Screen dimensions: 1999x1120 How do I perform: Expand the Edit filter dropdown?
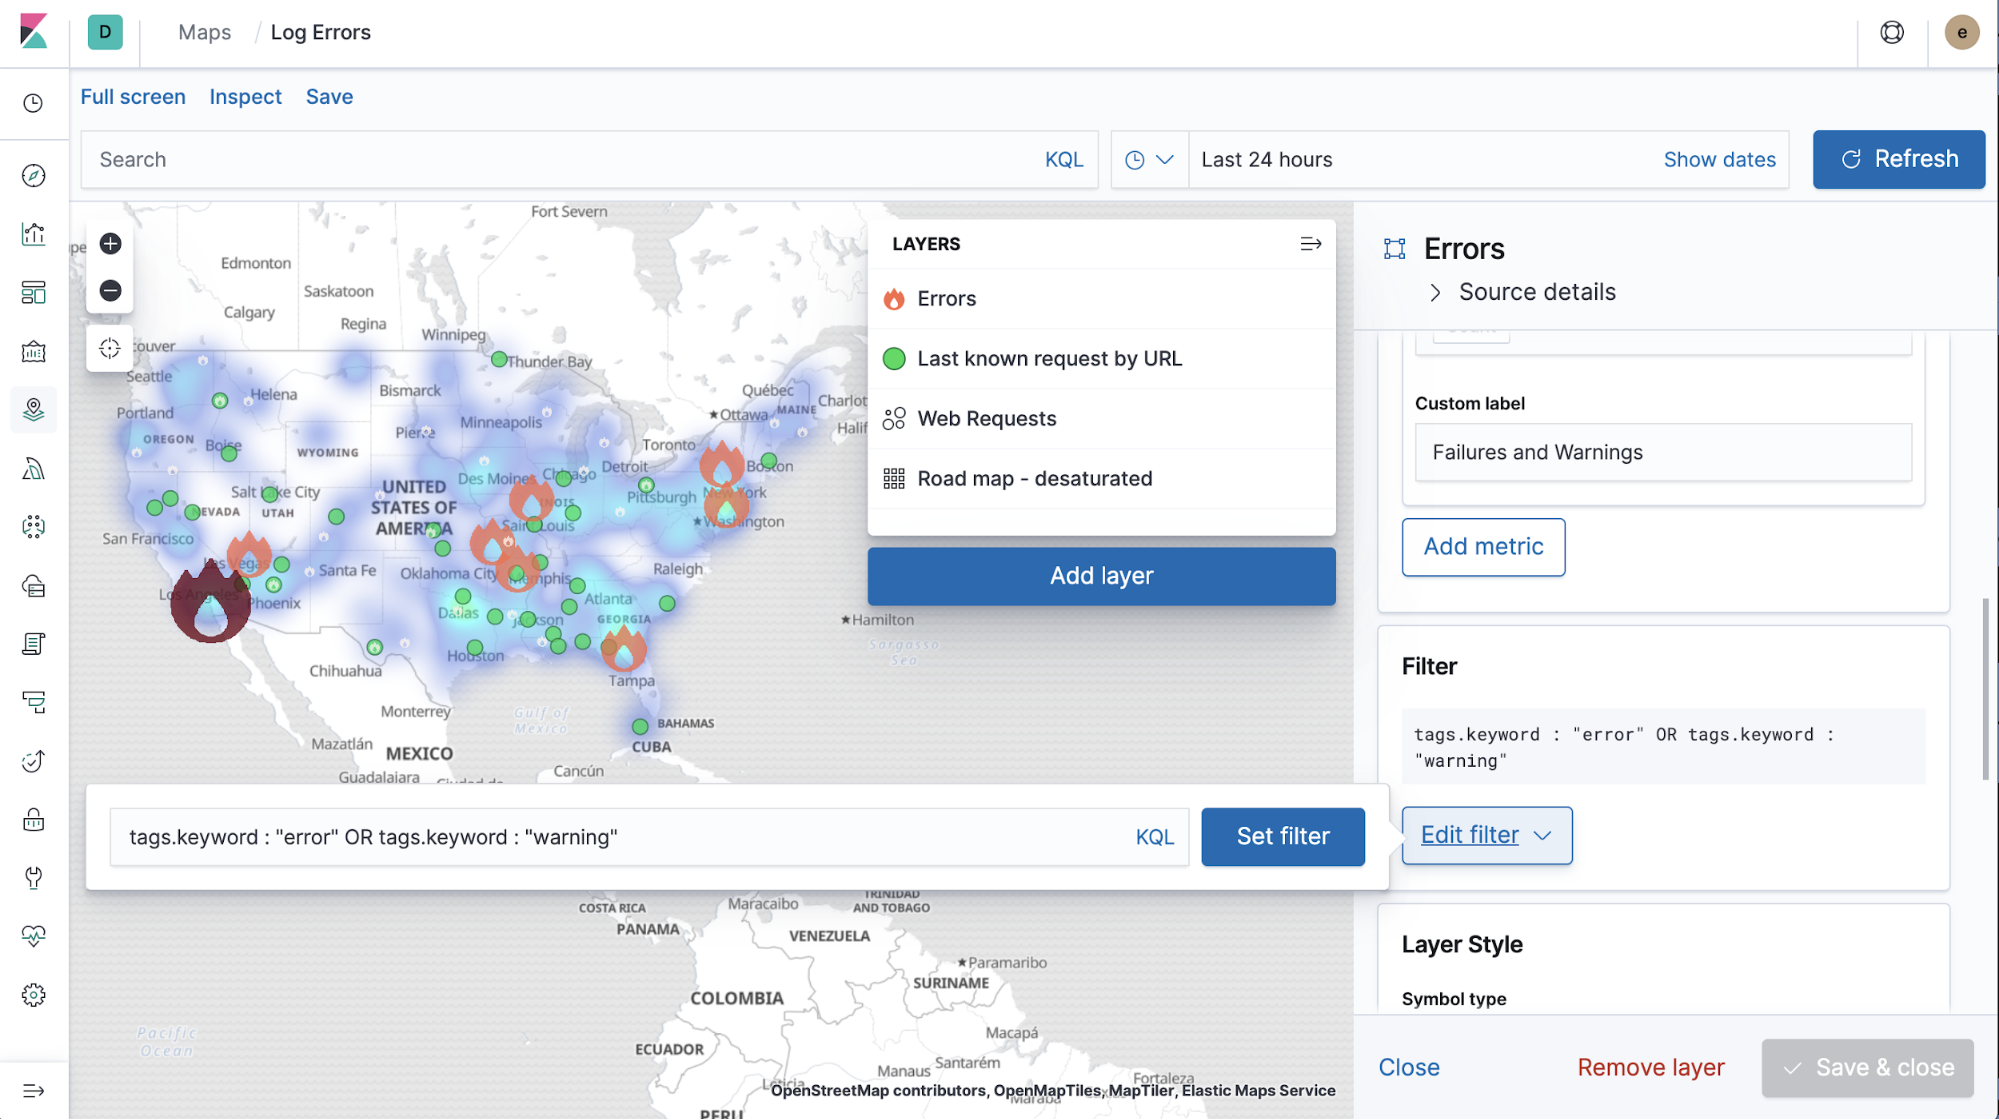[1488, 835]
